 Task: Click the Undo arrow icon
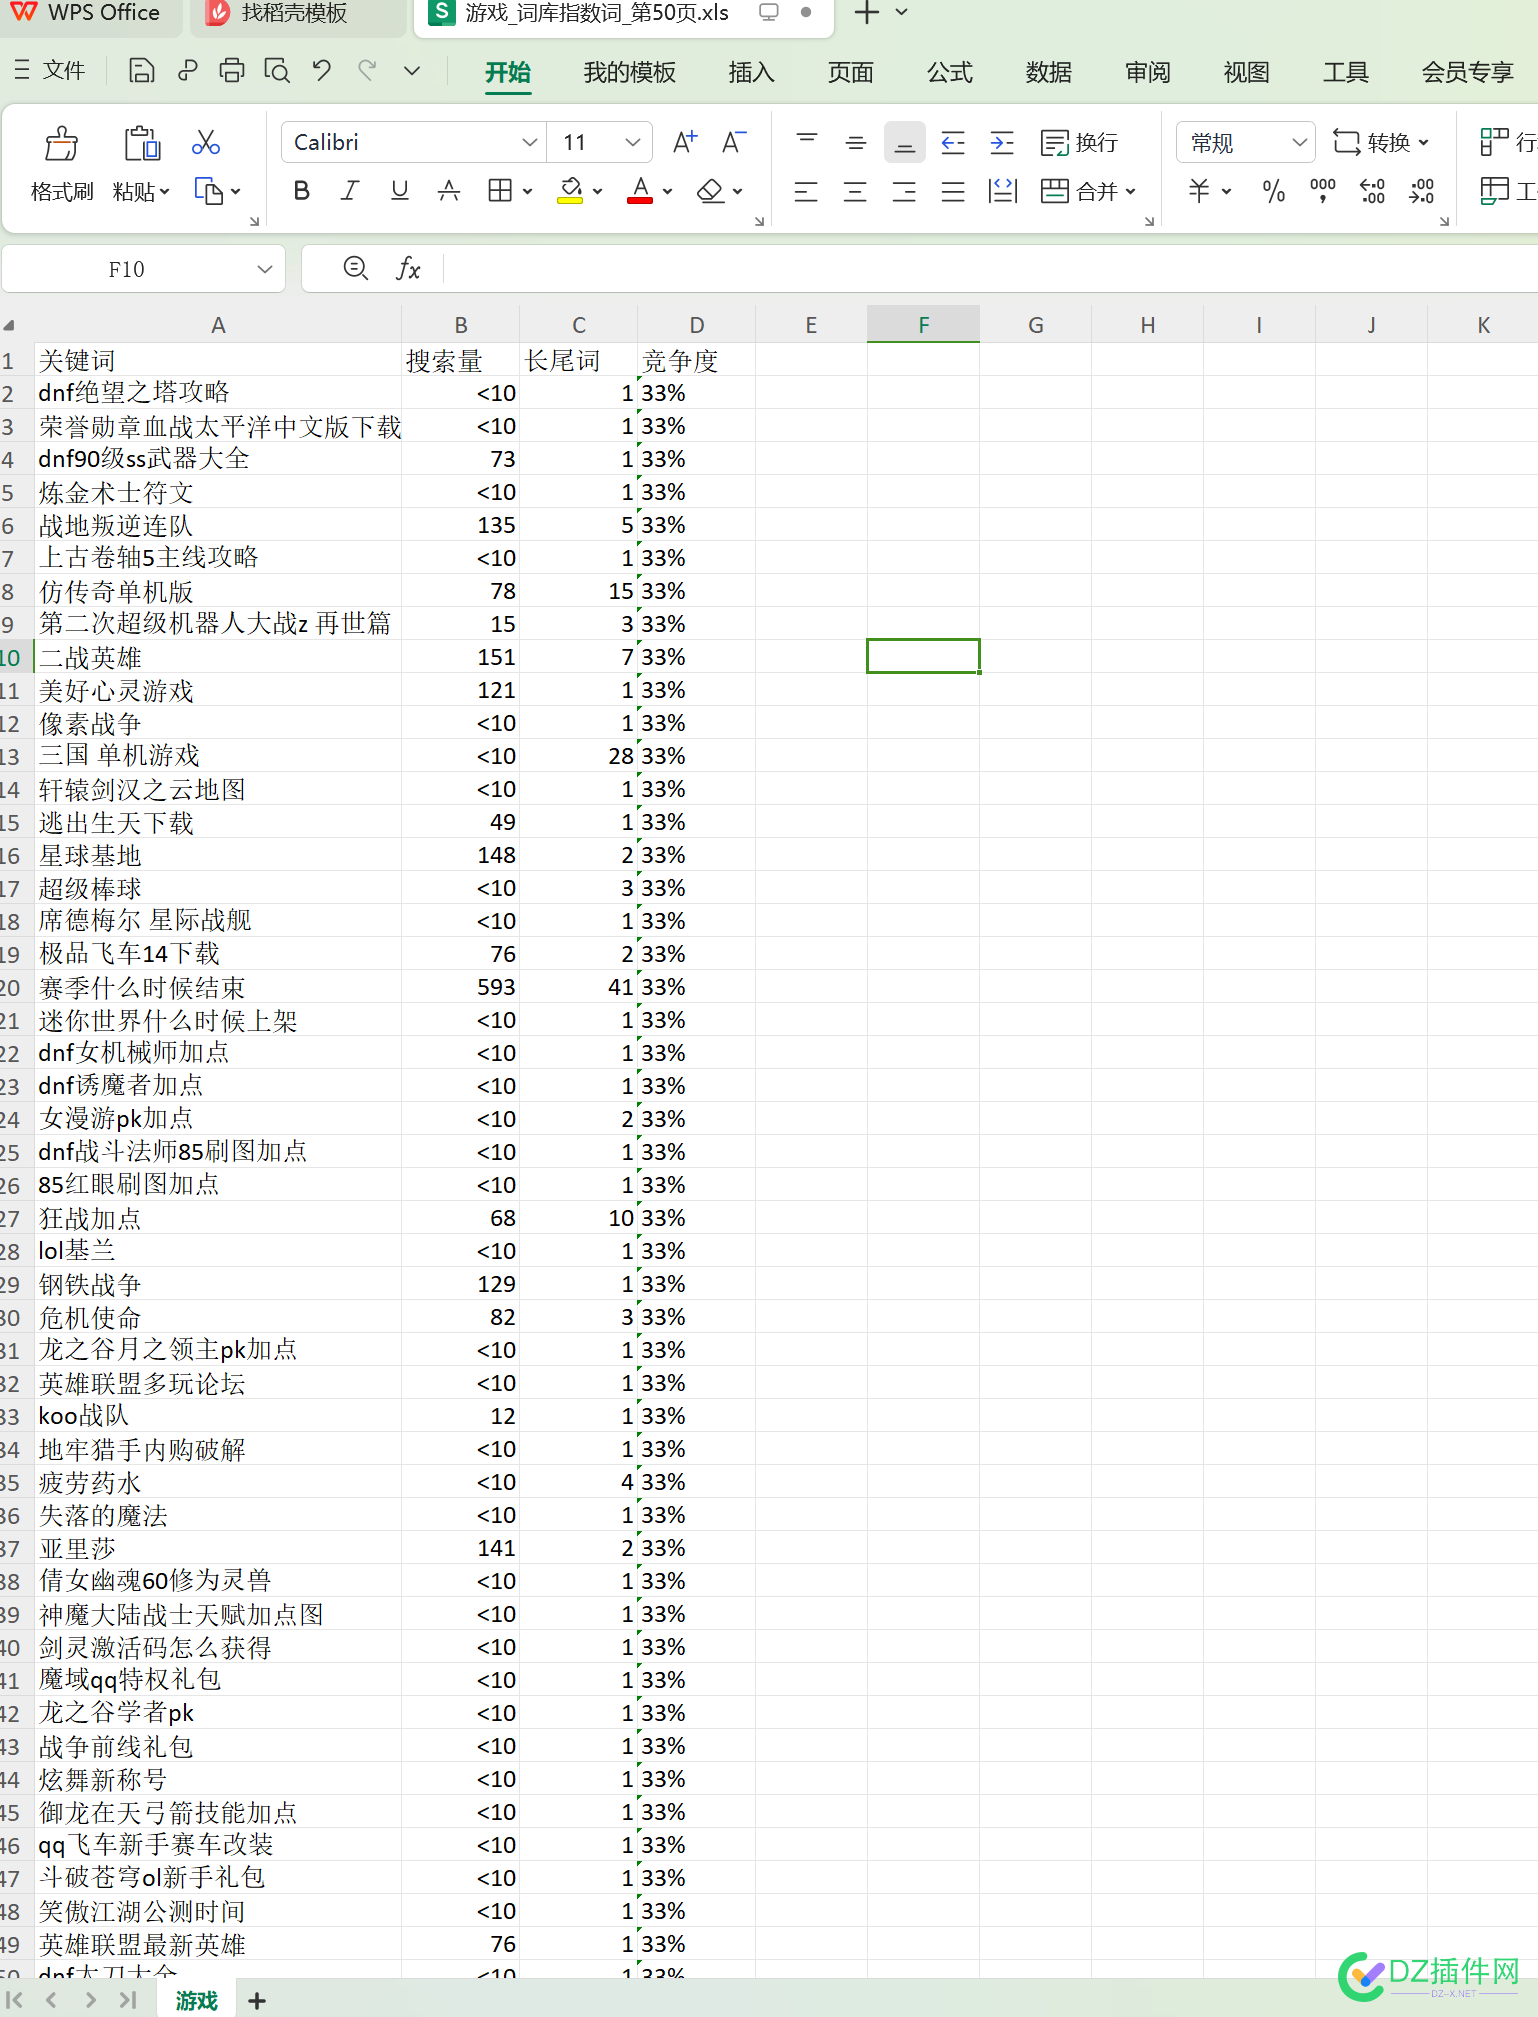click(321, 71)
